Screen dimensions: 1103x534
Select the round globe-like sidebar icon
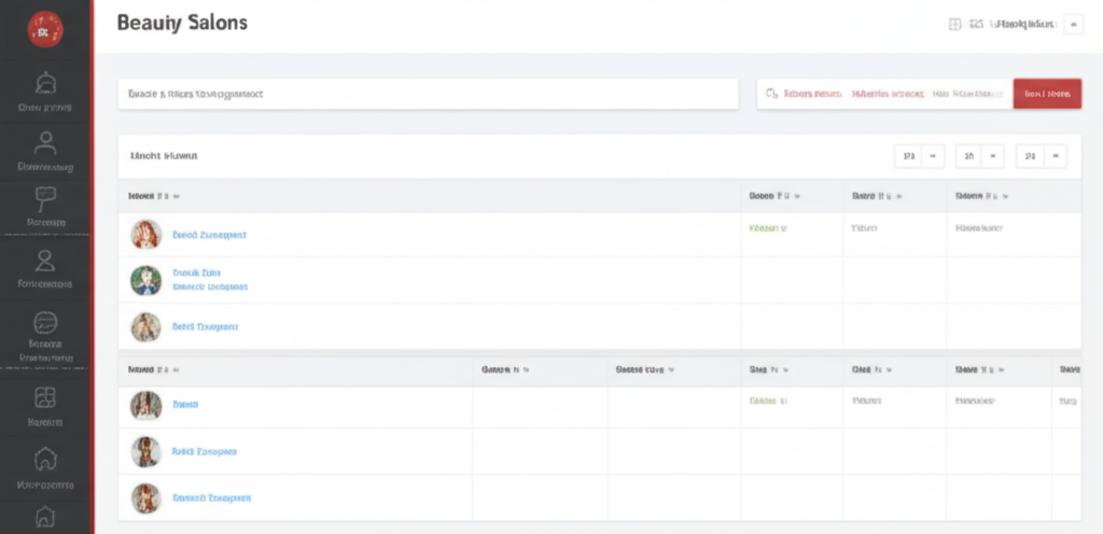point(45,323)
